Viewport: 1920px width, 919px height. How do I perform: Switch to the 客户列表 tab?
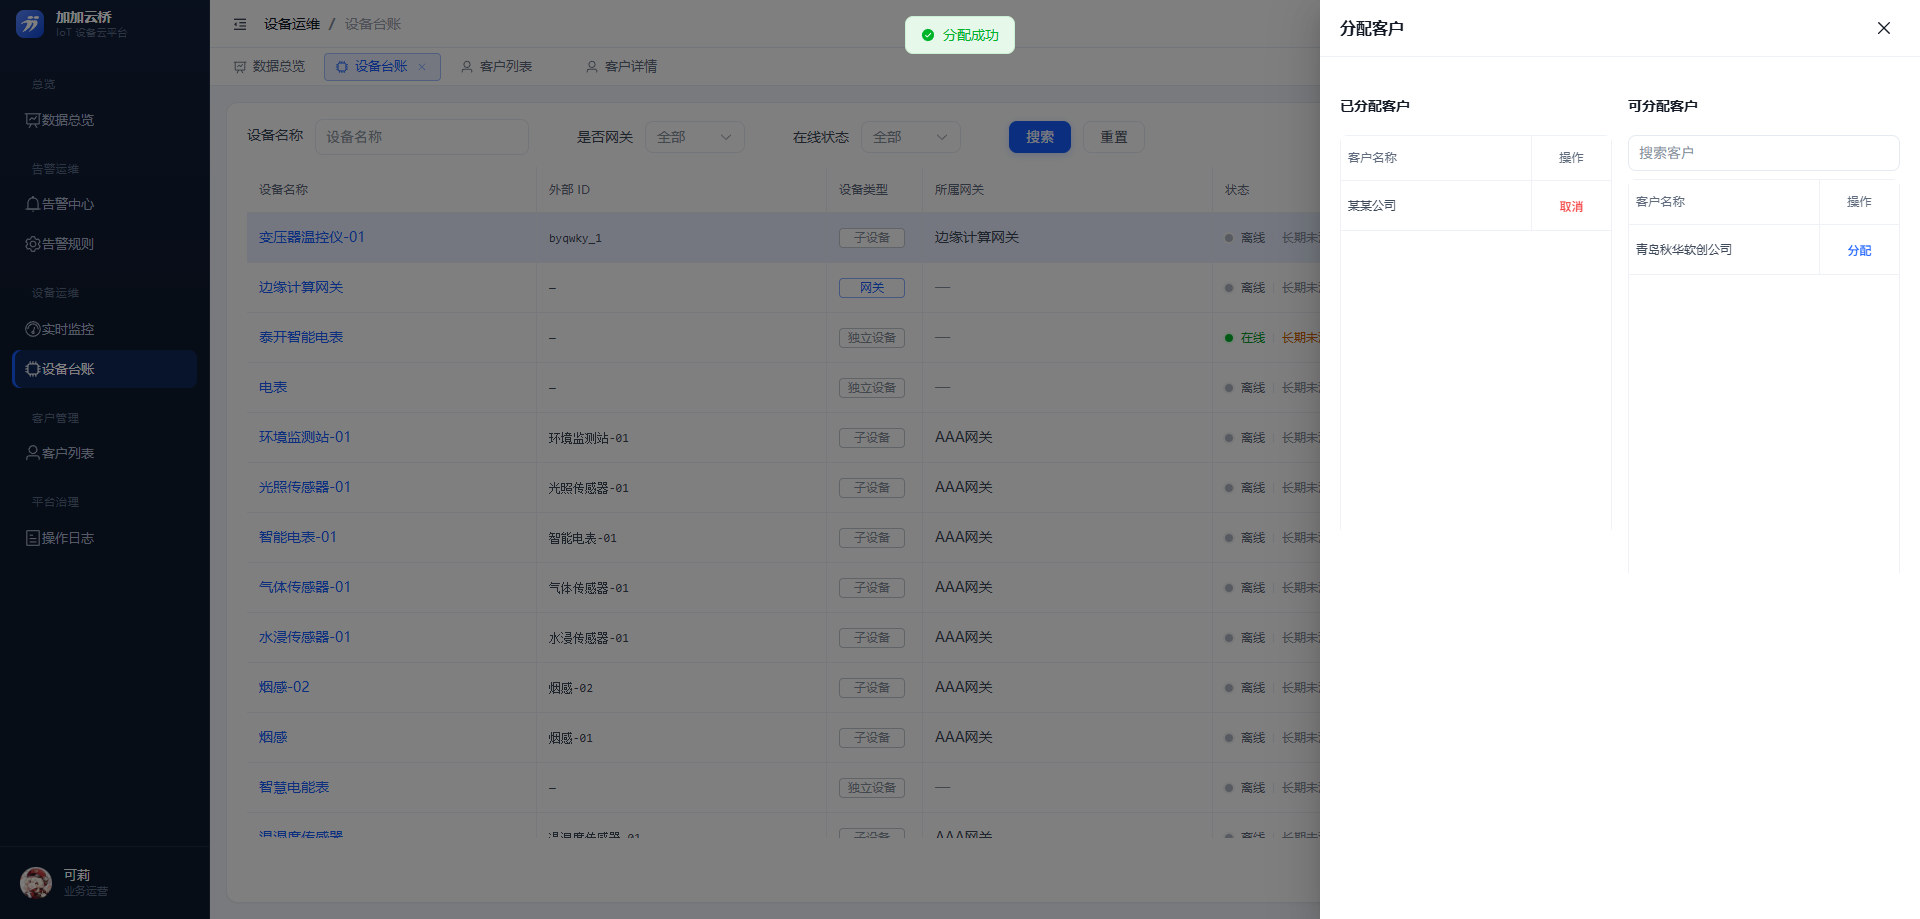pyautogui.click(x=496, y=67)
